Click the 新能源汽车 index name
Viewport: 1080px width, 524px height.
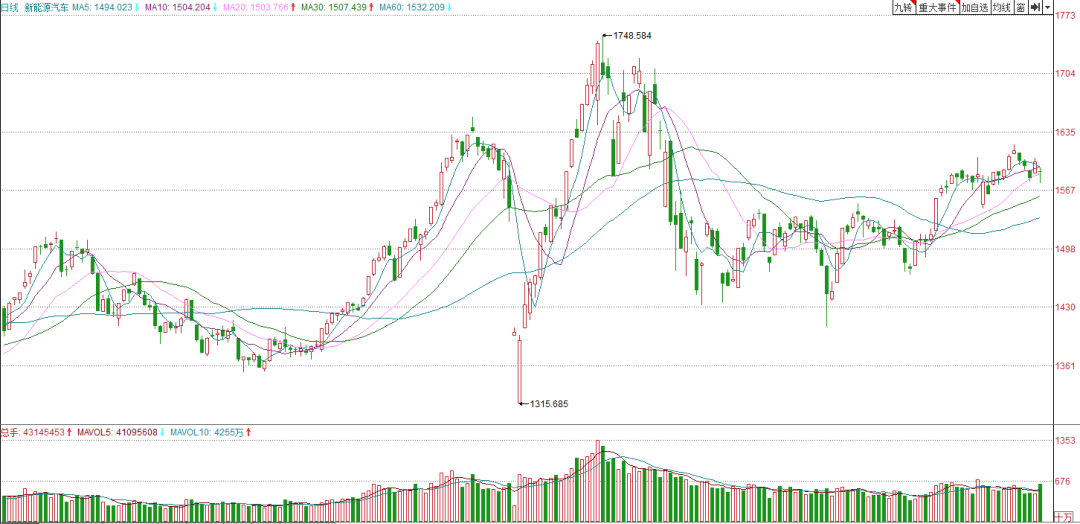(x=46, y=7)
